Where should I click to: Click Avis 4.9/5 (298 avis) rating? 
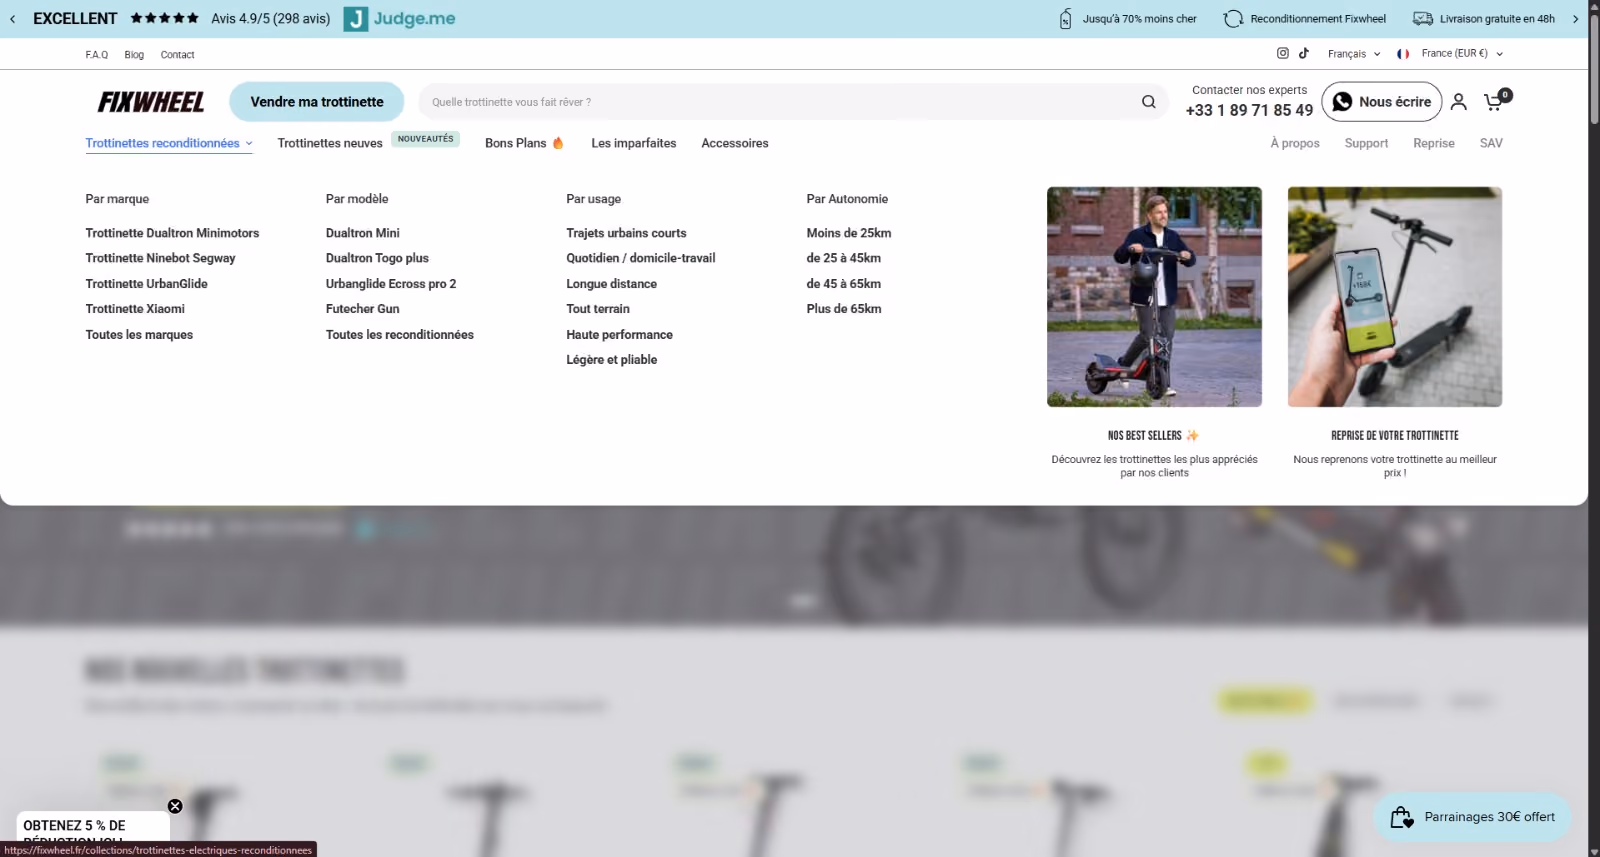[x=271, y=19]
